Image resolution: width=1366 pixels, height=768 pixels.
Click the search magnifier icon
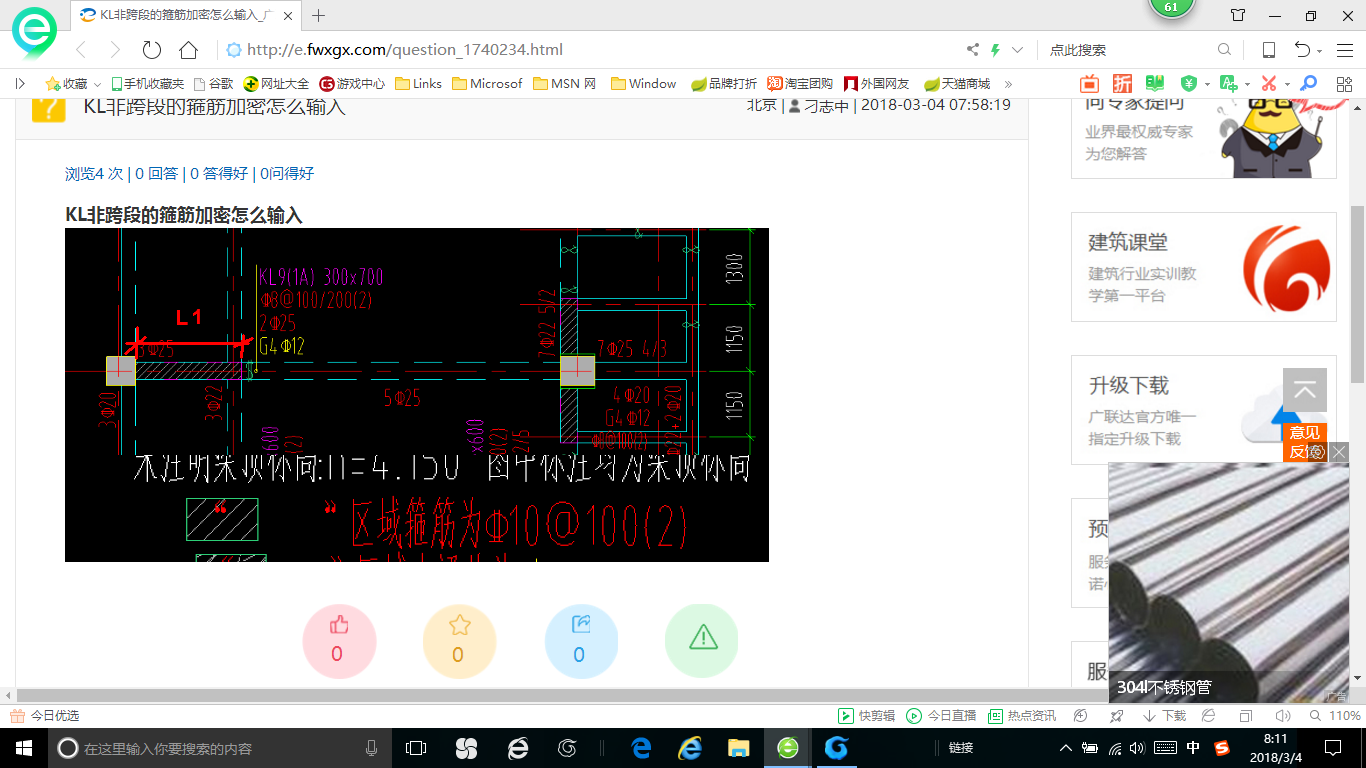point(1225,50)
